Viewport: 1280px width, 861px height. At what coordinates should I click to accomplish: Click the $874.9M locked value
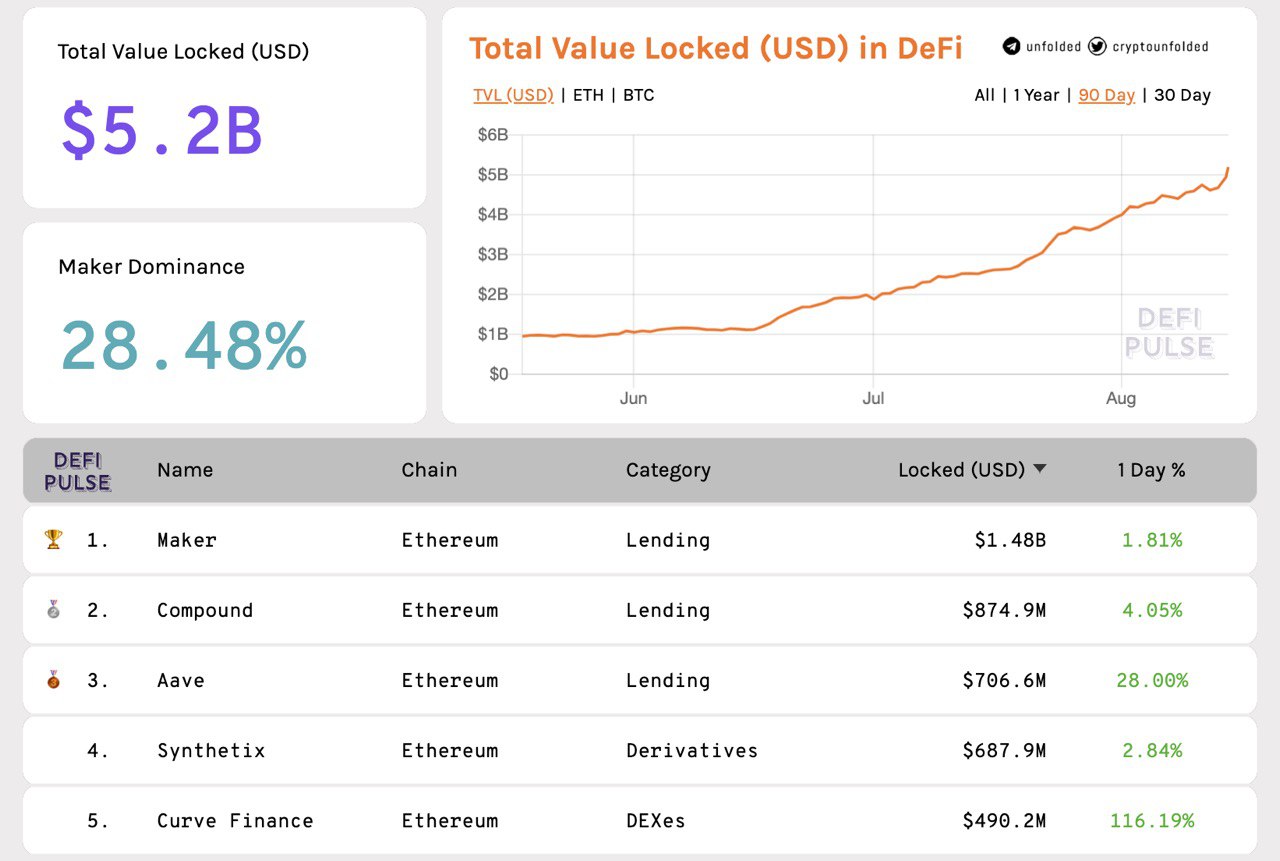click(x=1004, y=610)
